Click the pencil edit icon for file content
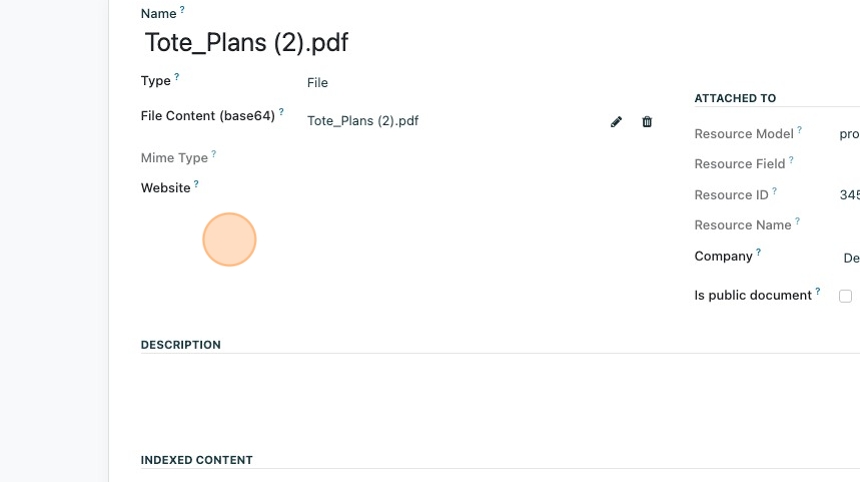The height and width of the screenshot is (482, 860). coord(616,122)
